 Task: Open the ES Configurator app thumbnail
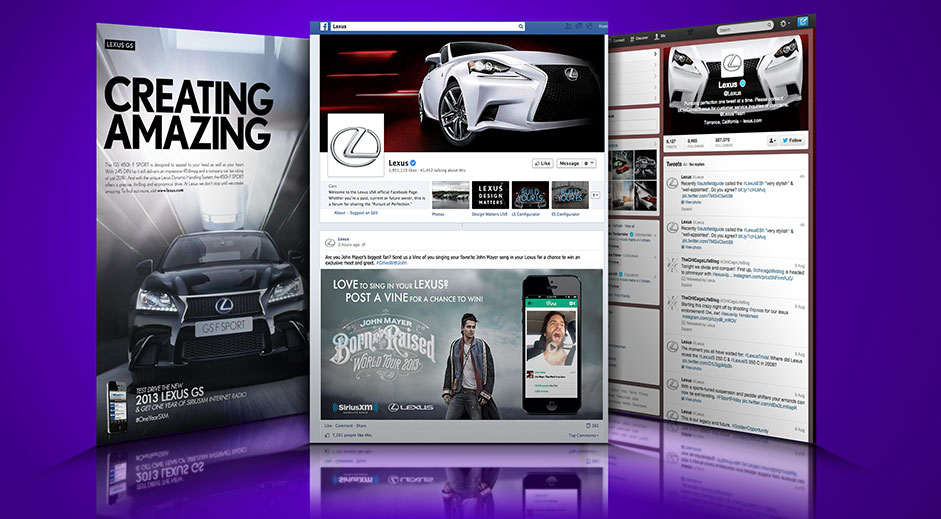click(x=570, y=195)
